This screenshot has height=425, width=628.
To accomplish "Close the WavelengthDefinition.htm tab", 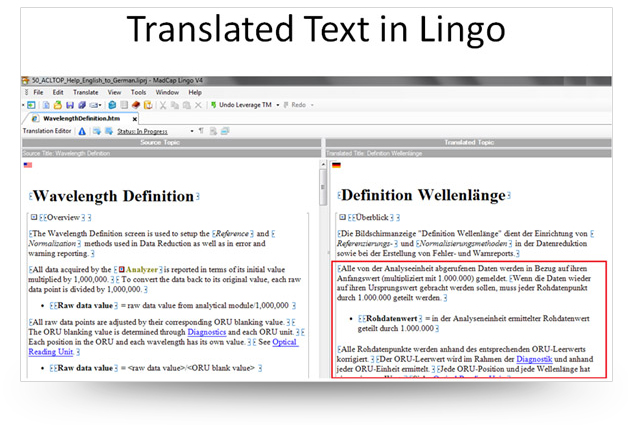I will [x=135, y=119].
